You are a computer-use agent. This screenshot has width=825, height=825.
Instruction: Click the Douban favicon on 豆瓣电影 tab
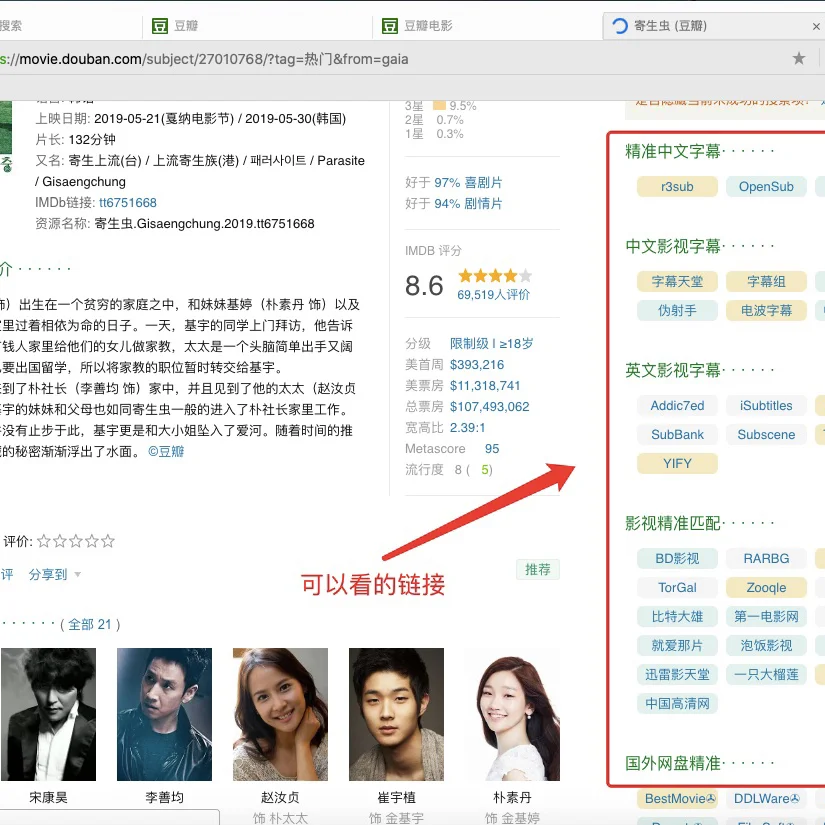click(x=390, y=26)
